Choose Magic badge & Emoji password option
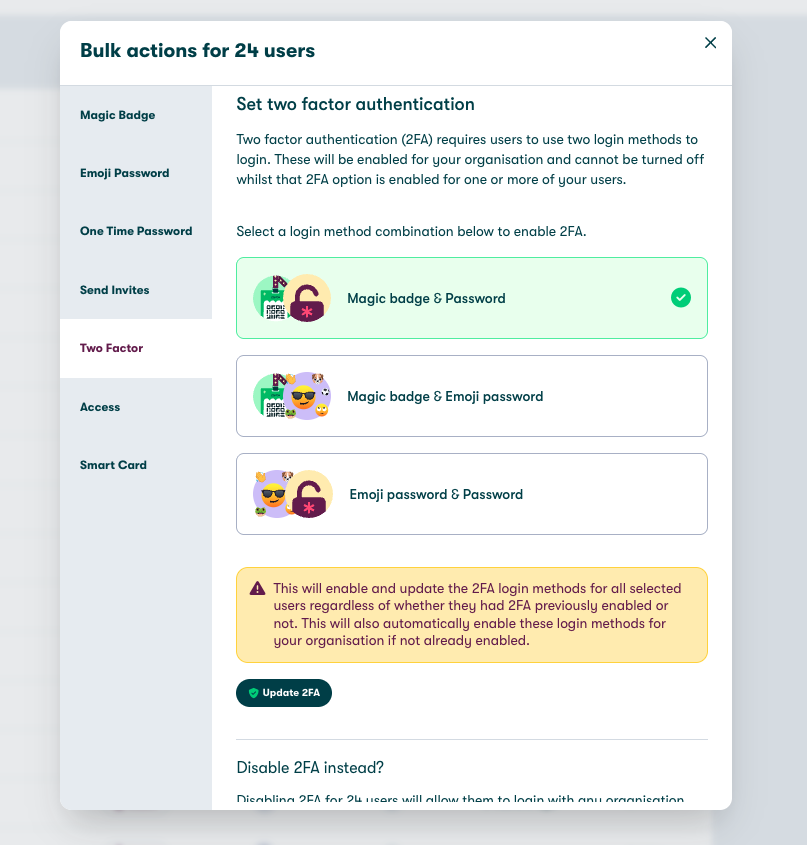The height and width of the screenshot is (845, 807). [472, 396]
